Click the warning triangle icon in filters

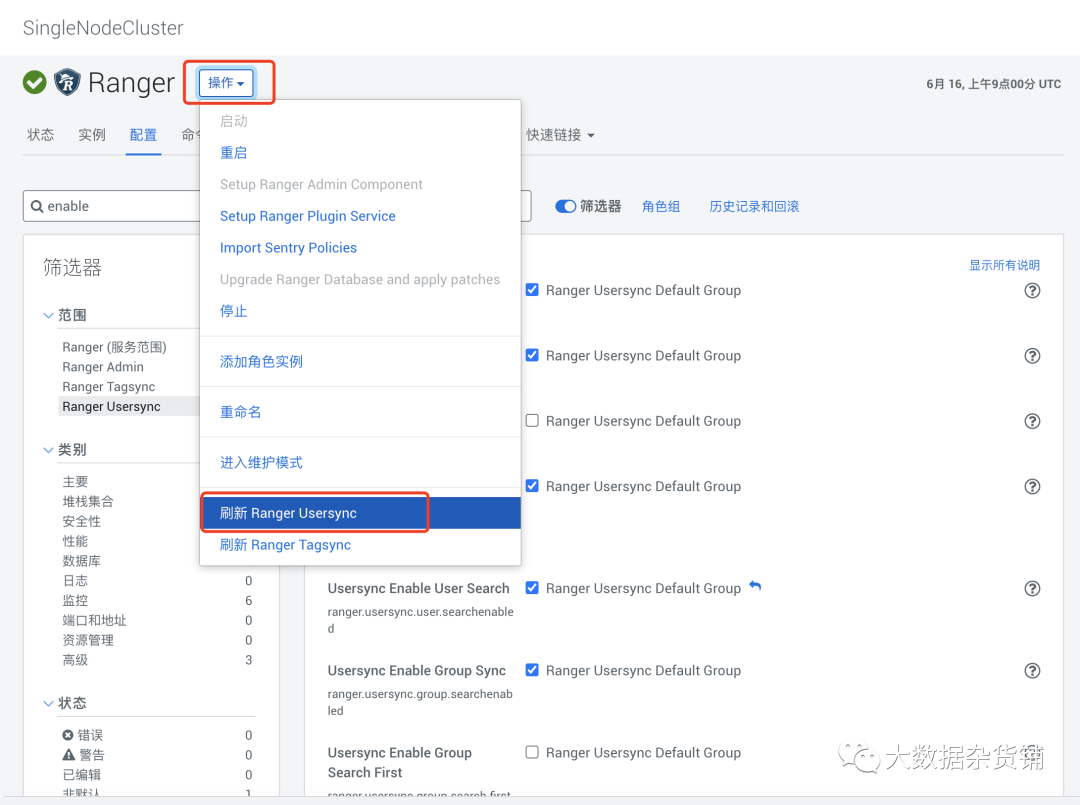point(69,754)
